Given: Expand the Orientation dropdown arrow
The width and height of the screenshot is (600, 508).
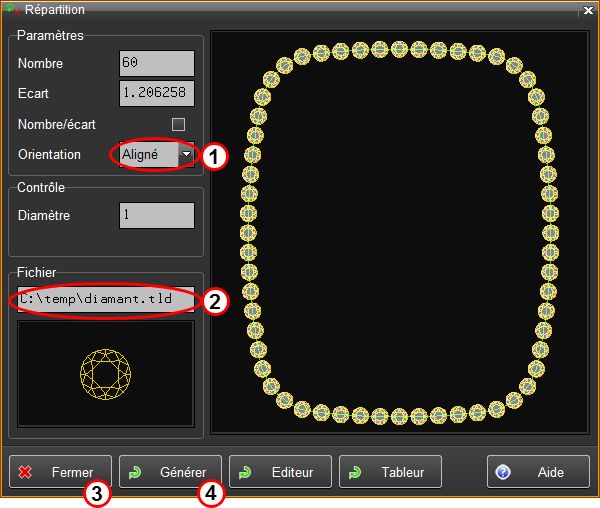Looking at the screenshot, I should (186, 155).
